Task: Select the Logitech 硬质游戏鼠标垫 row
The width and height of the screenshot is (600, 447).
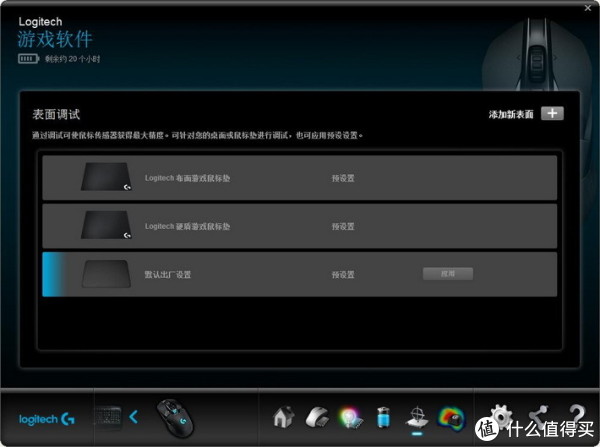Action: coord(300,226)
